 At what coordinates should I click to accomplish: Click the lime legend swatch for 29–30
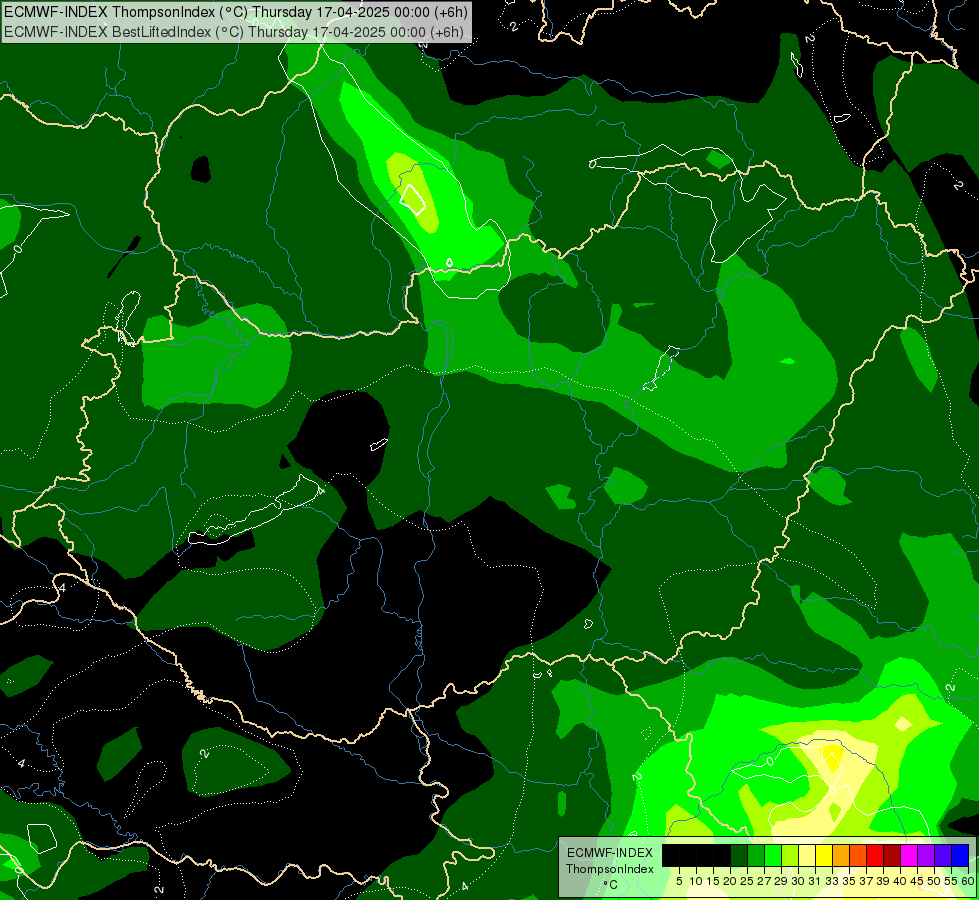click(790, 855)
